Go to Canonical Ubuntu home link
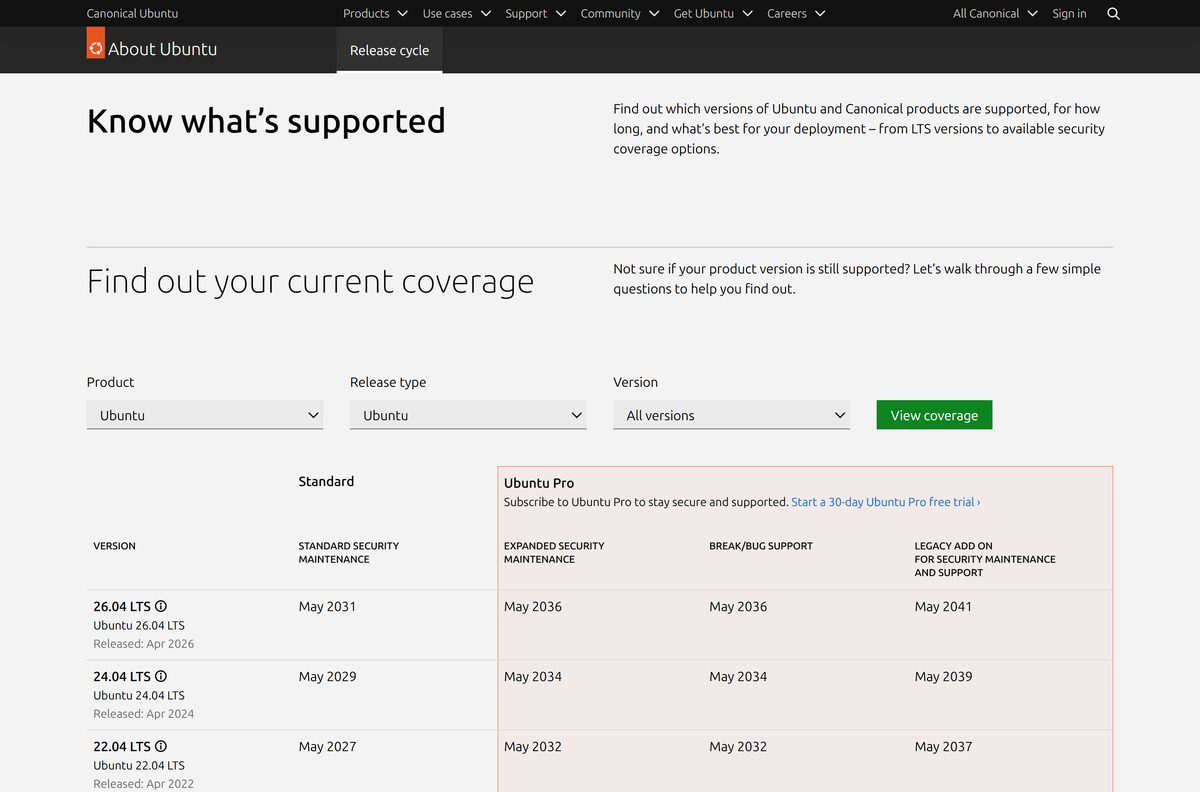 [132, 13]
